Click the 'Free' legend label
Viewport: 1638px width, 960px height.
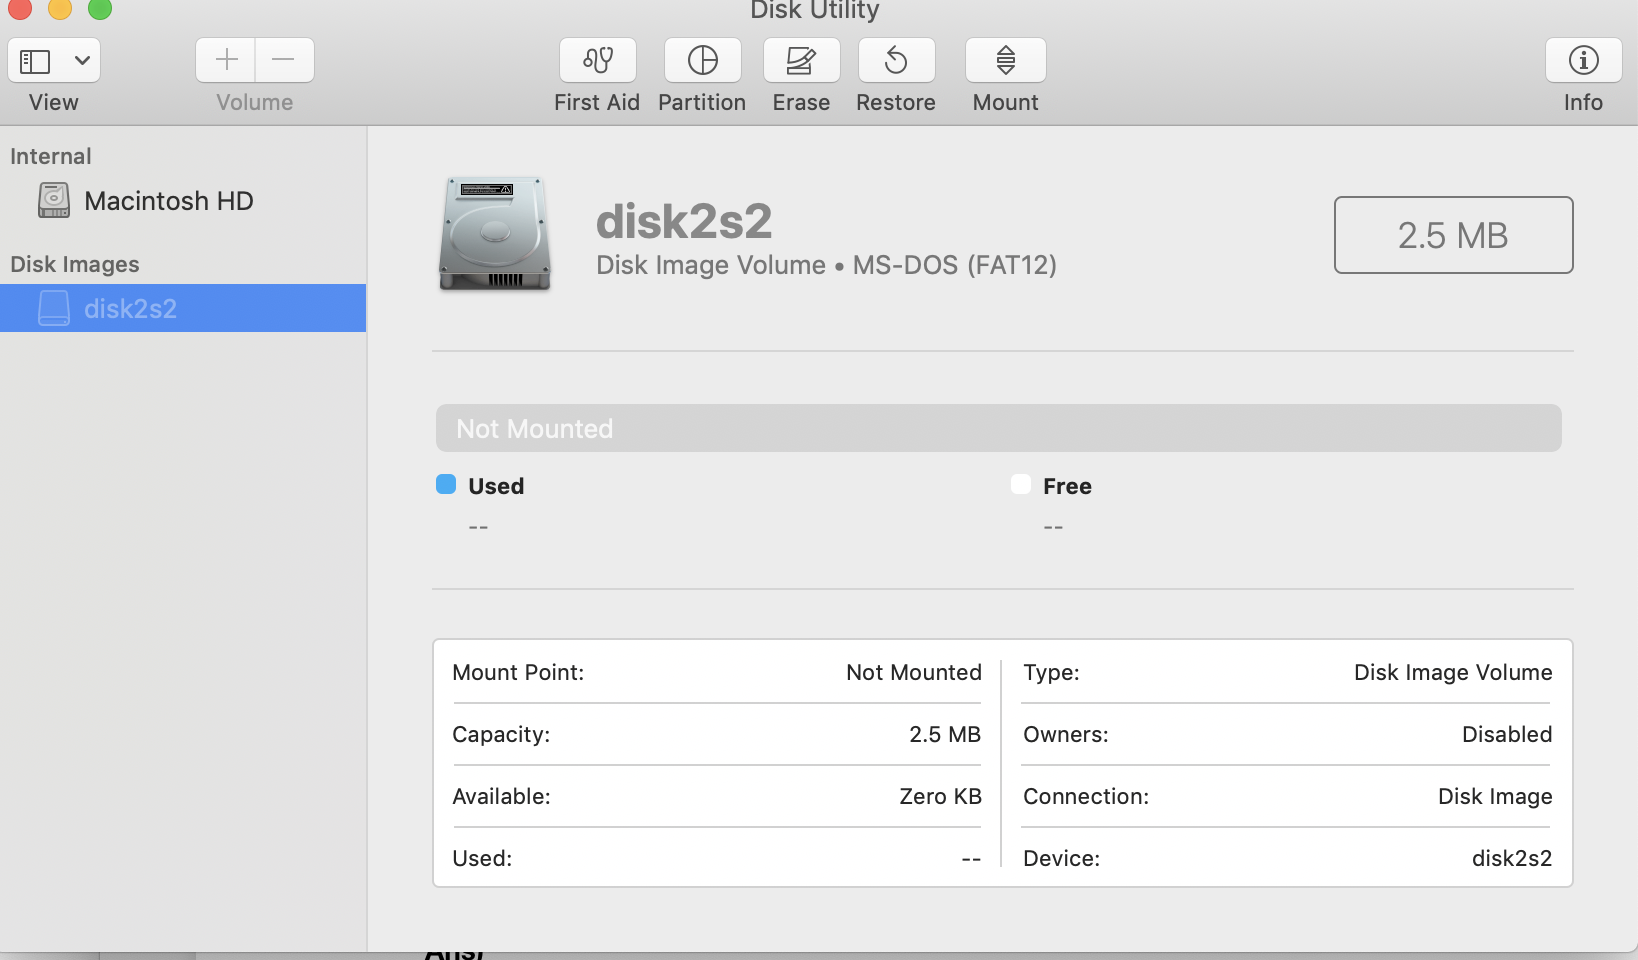click(1067, 486)
